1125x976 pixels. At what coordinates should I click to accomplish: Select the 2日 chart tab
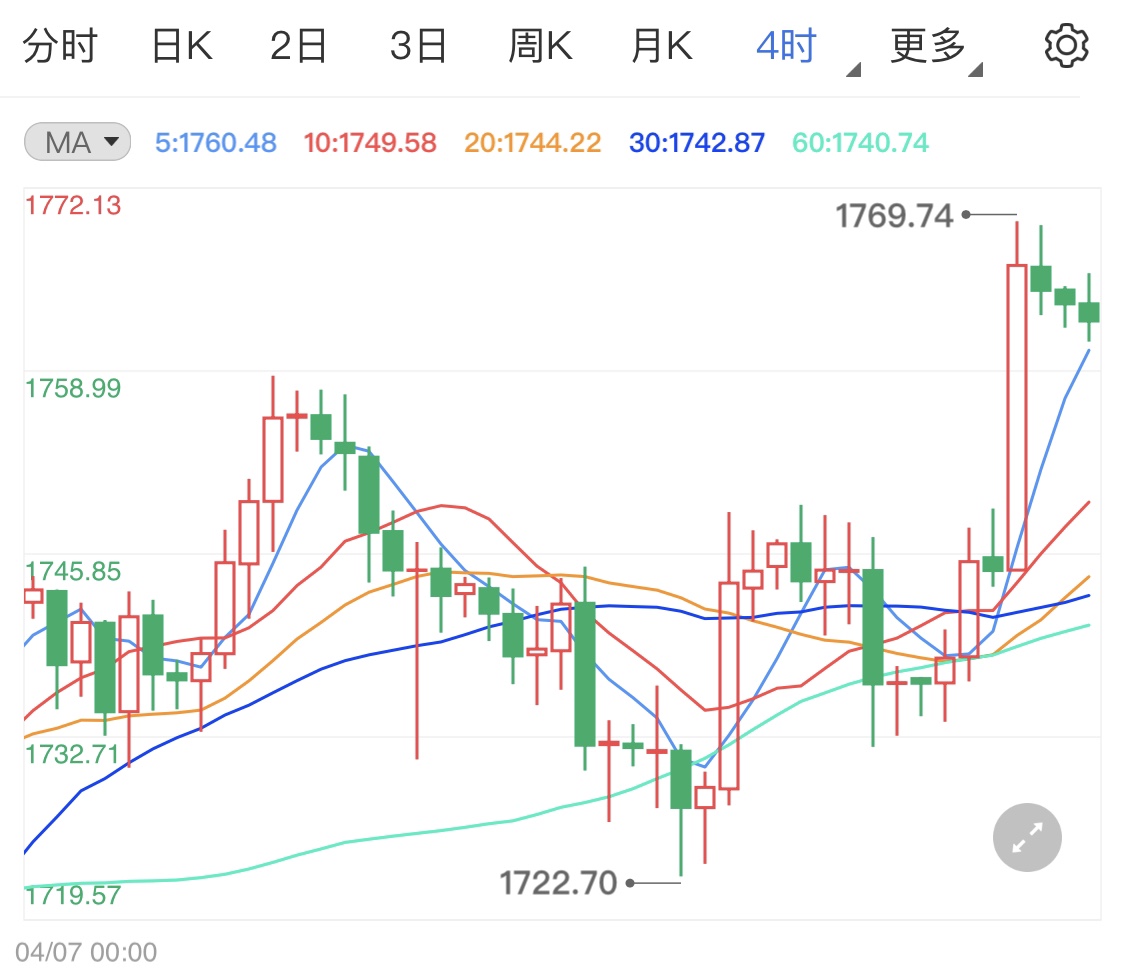(298, 46)
